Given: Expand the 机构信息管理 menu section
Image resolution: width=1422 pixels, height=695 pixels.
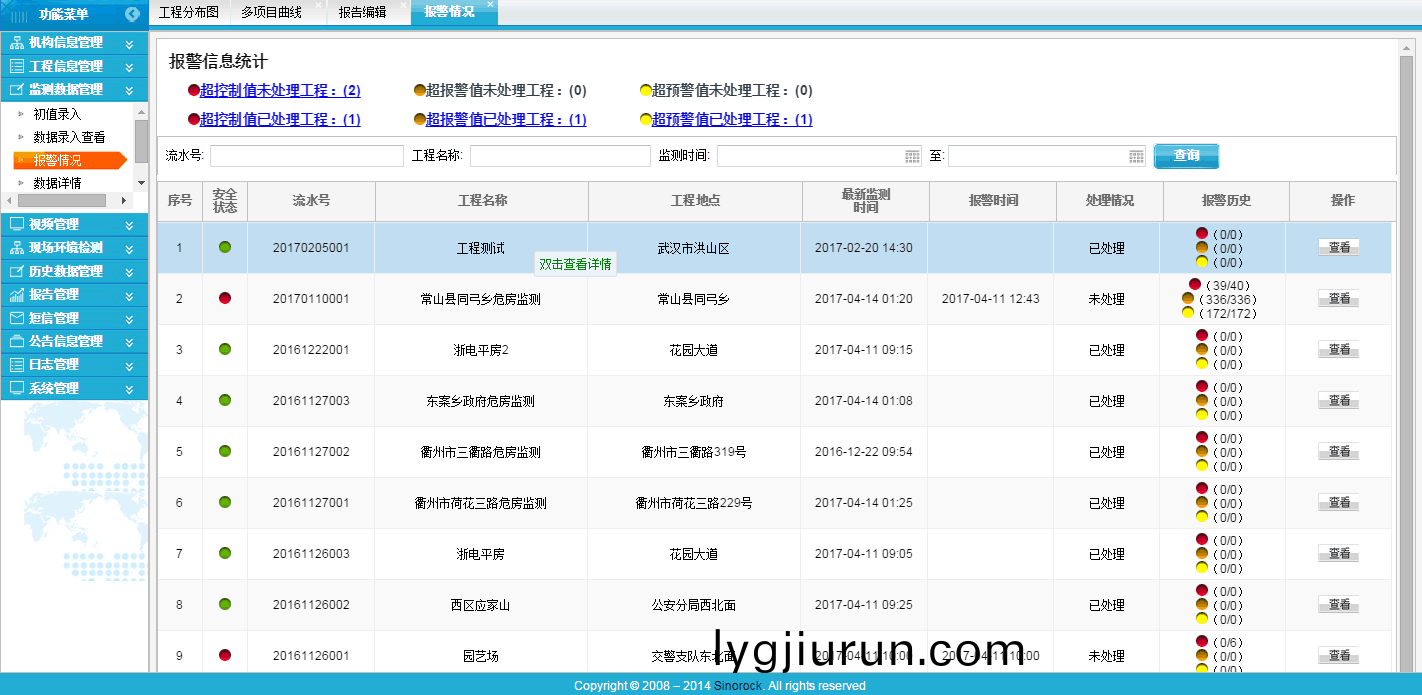Looking at the screenshot, I should [x=129, y=43].
